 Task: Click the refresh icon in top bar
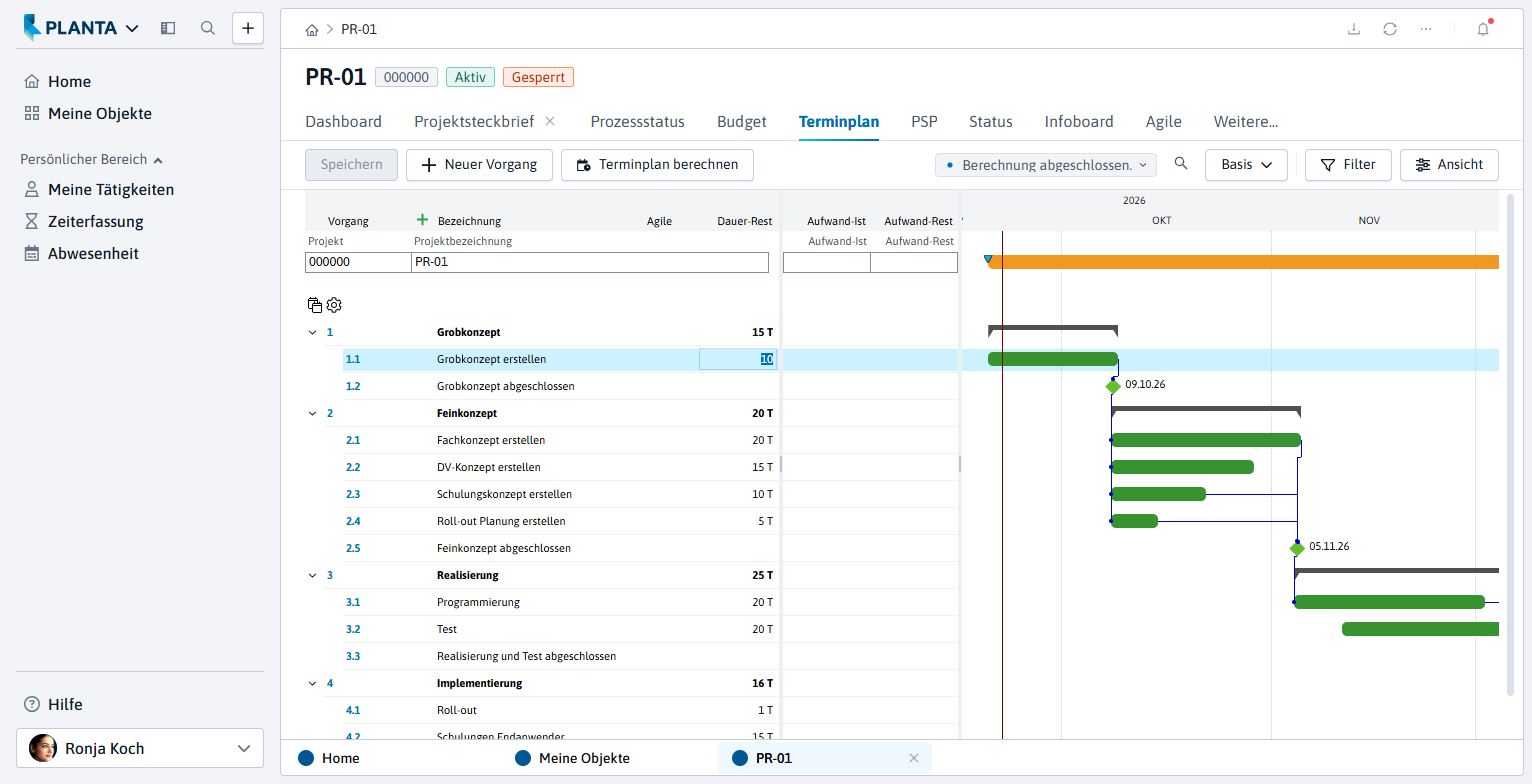point(1390,29)
